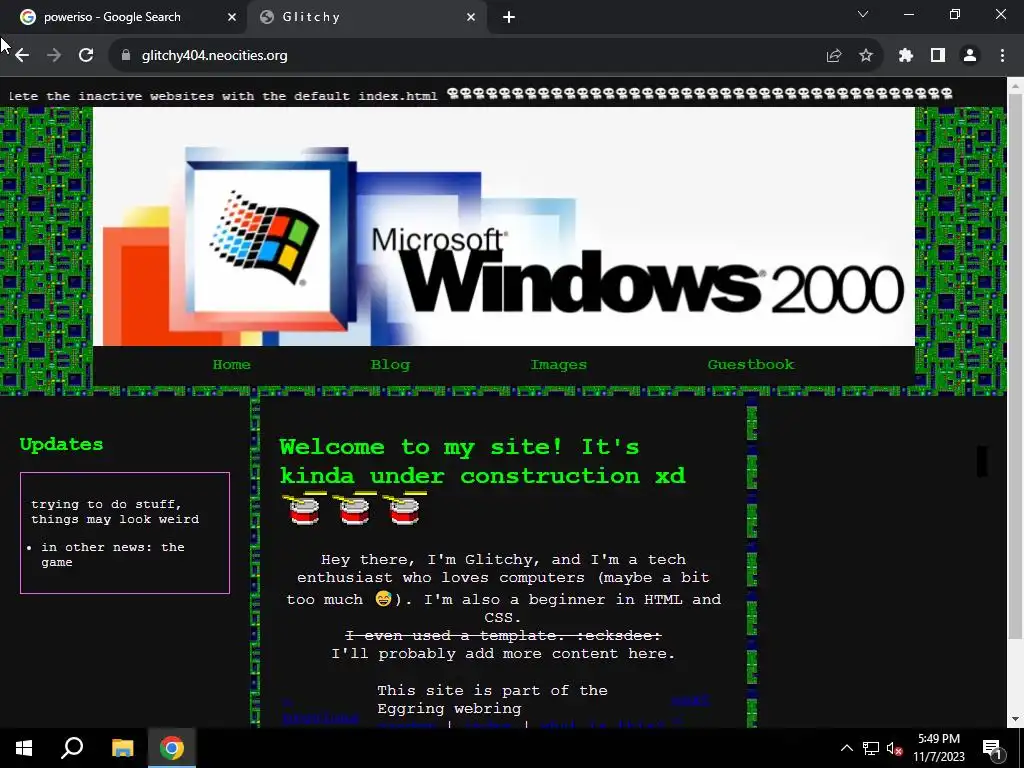Close the Glitchy tab

click(471, 17)
